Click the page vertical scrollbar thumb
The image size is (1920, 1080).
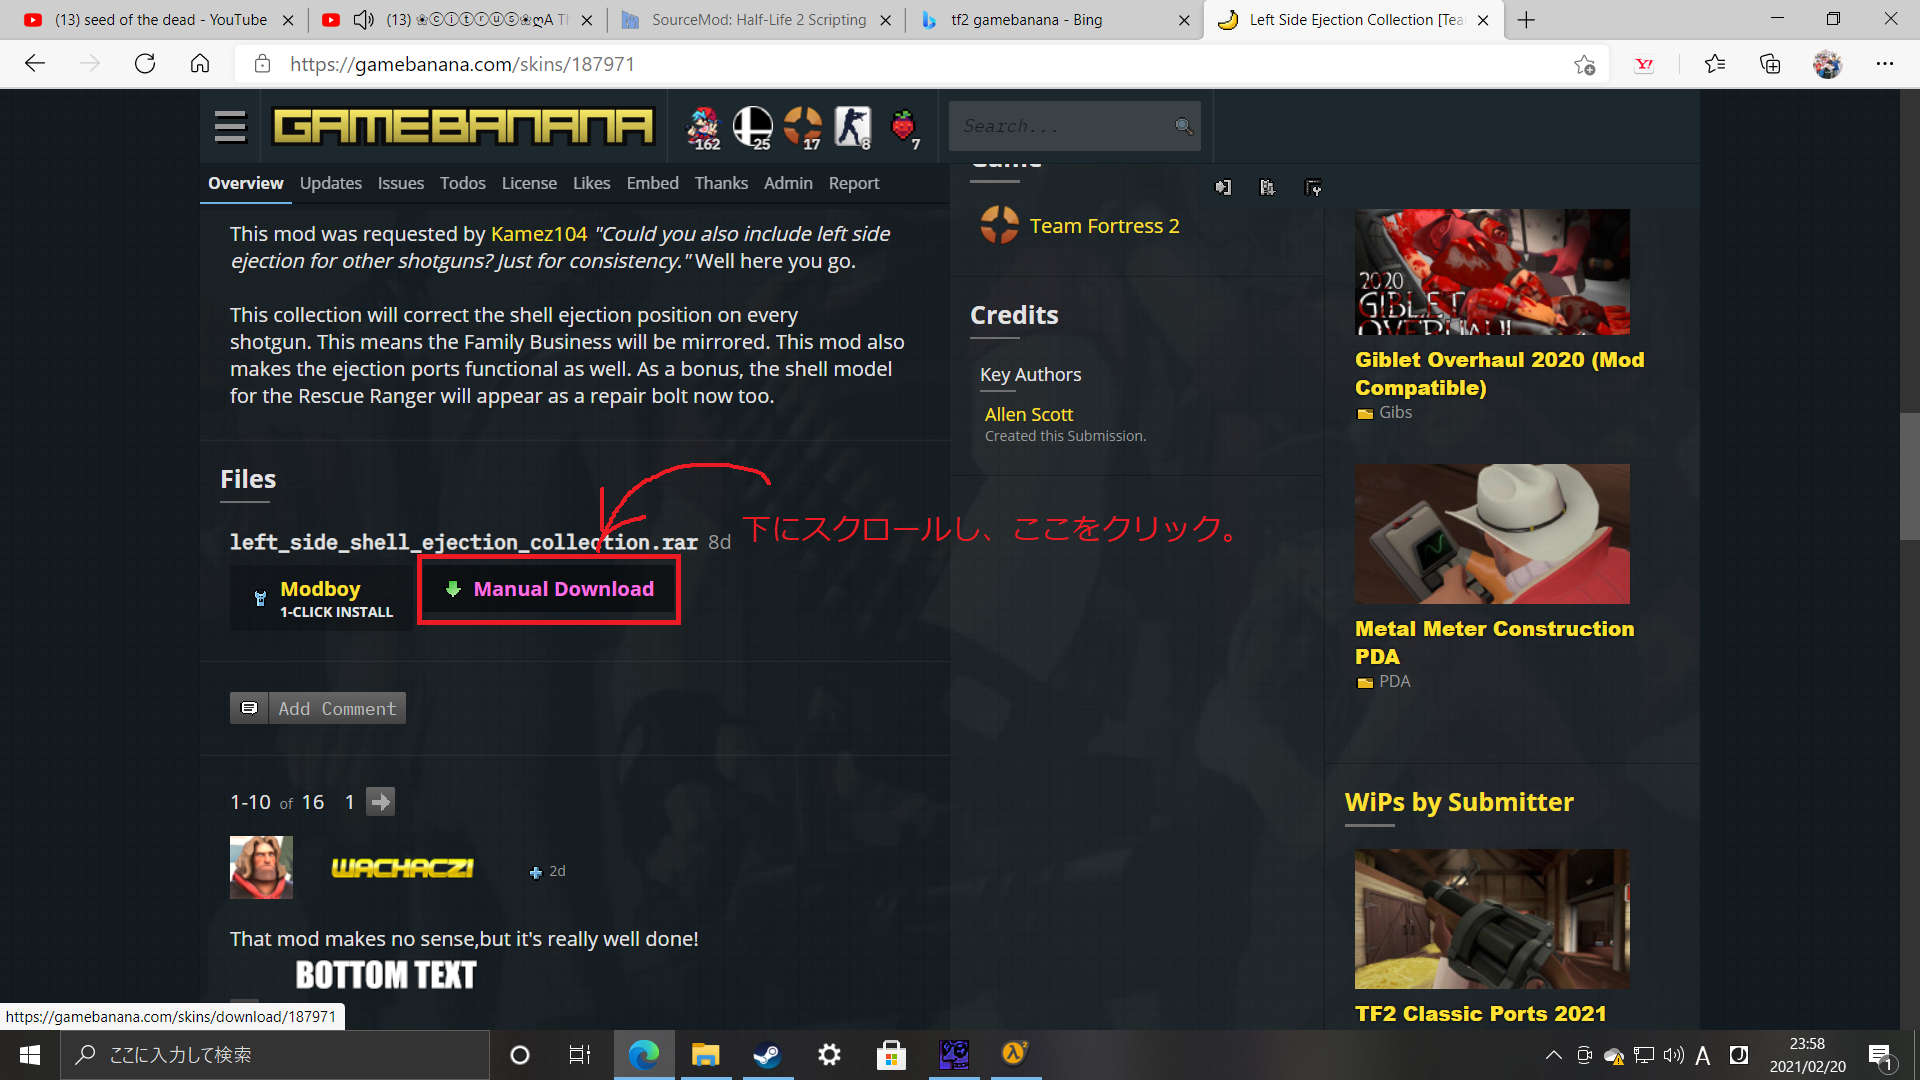tap(1909, 476)
